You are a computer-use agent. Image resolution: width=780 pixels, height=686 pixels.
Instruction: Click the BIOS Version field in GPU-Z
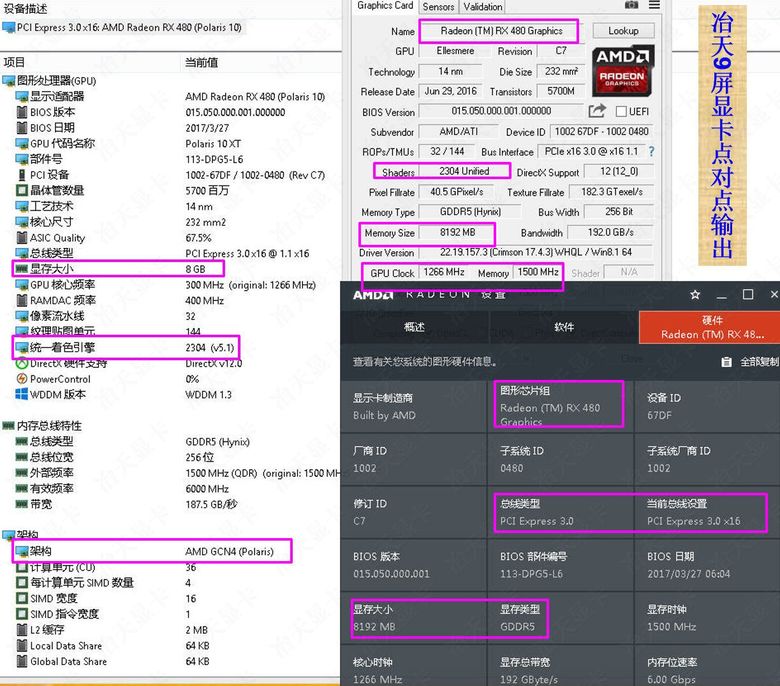(501, 111)
